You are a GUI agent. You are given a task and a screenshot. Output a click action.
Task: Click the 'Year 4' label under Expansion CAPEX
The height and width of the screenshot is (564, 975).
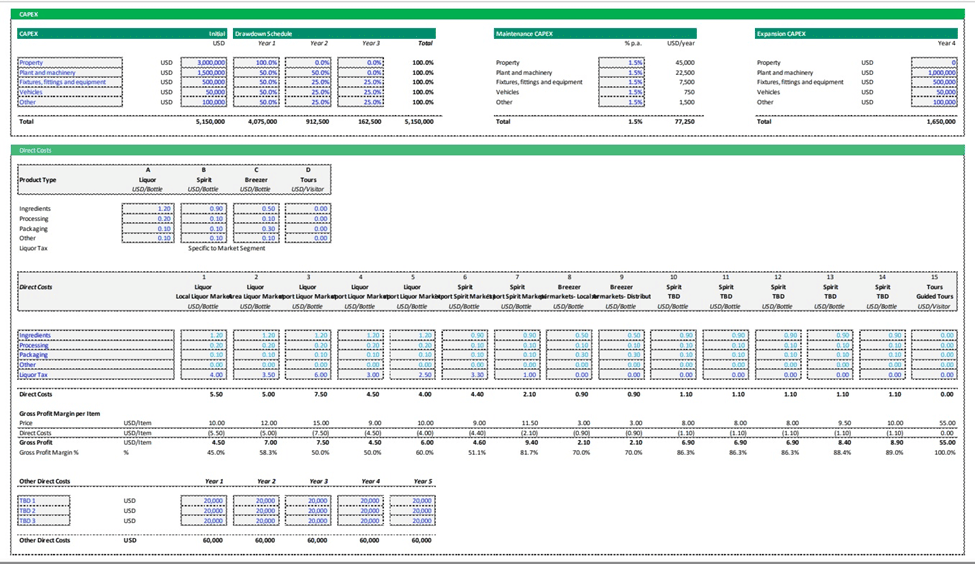947,44
